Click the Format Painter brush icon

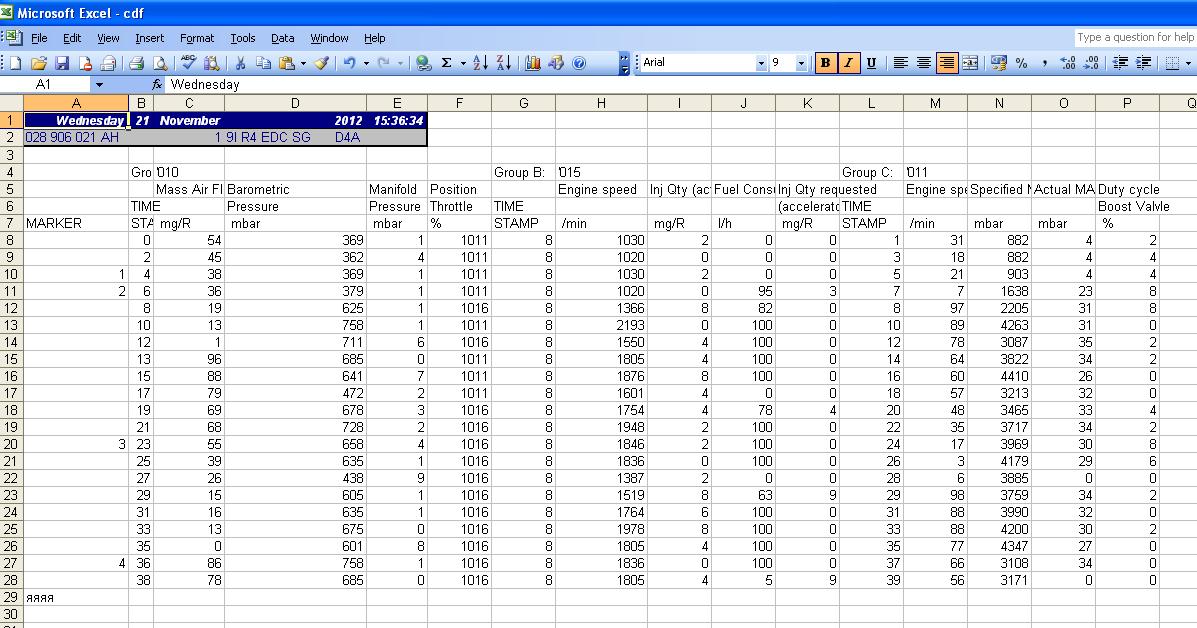[321, 63]
